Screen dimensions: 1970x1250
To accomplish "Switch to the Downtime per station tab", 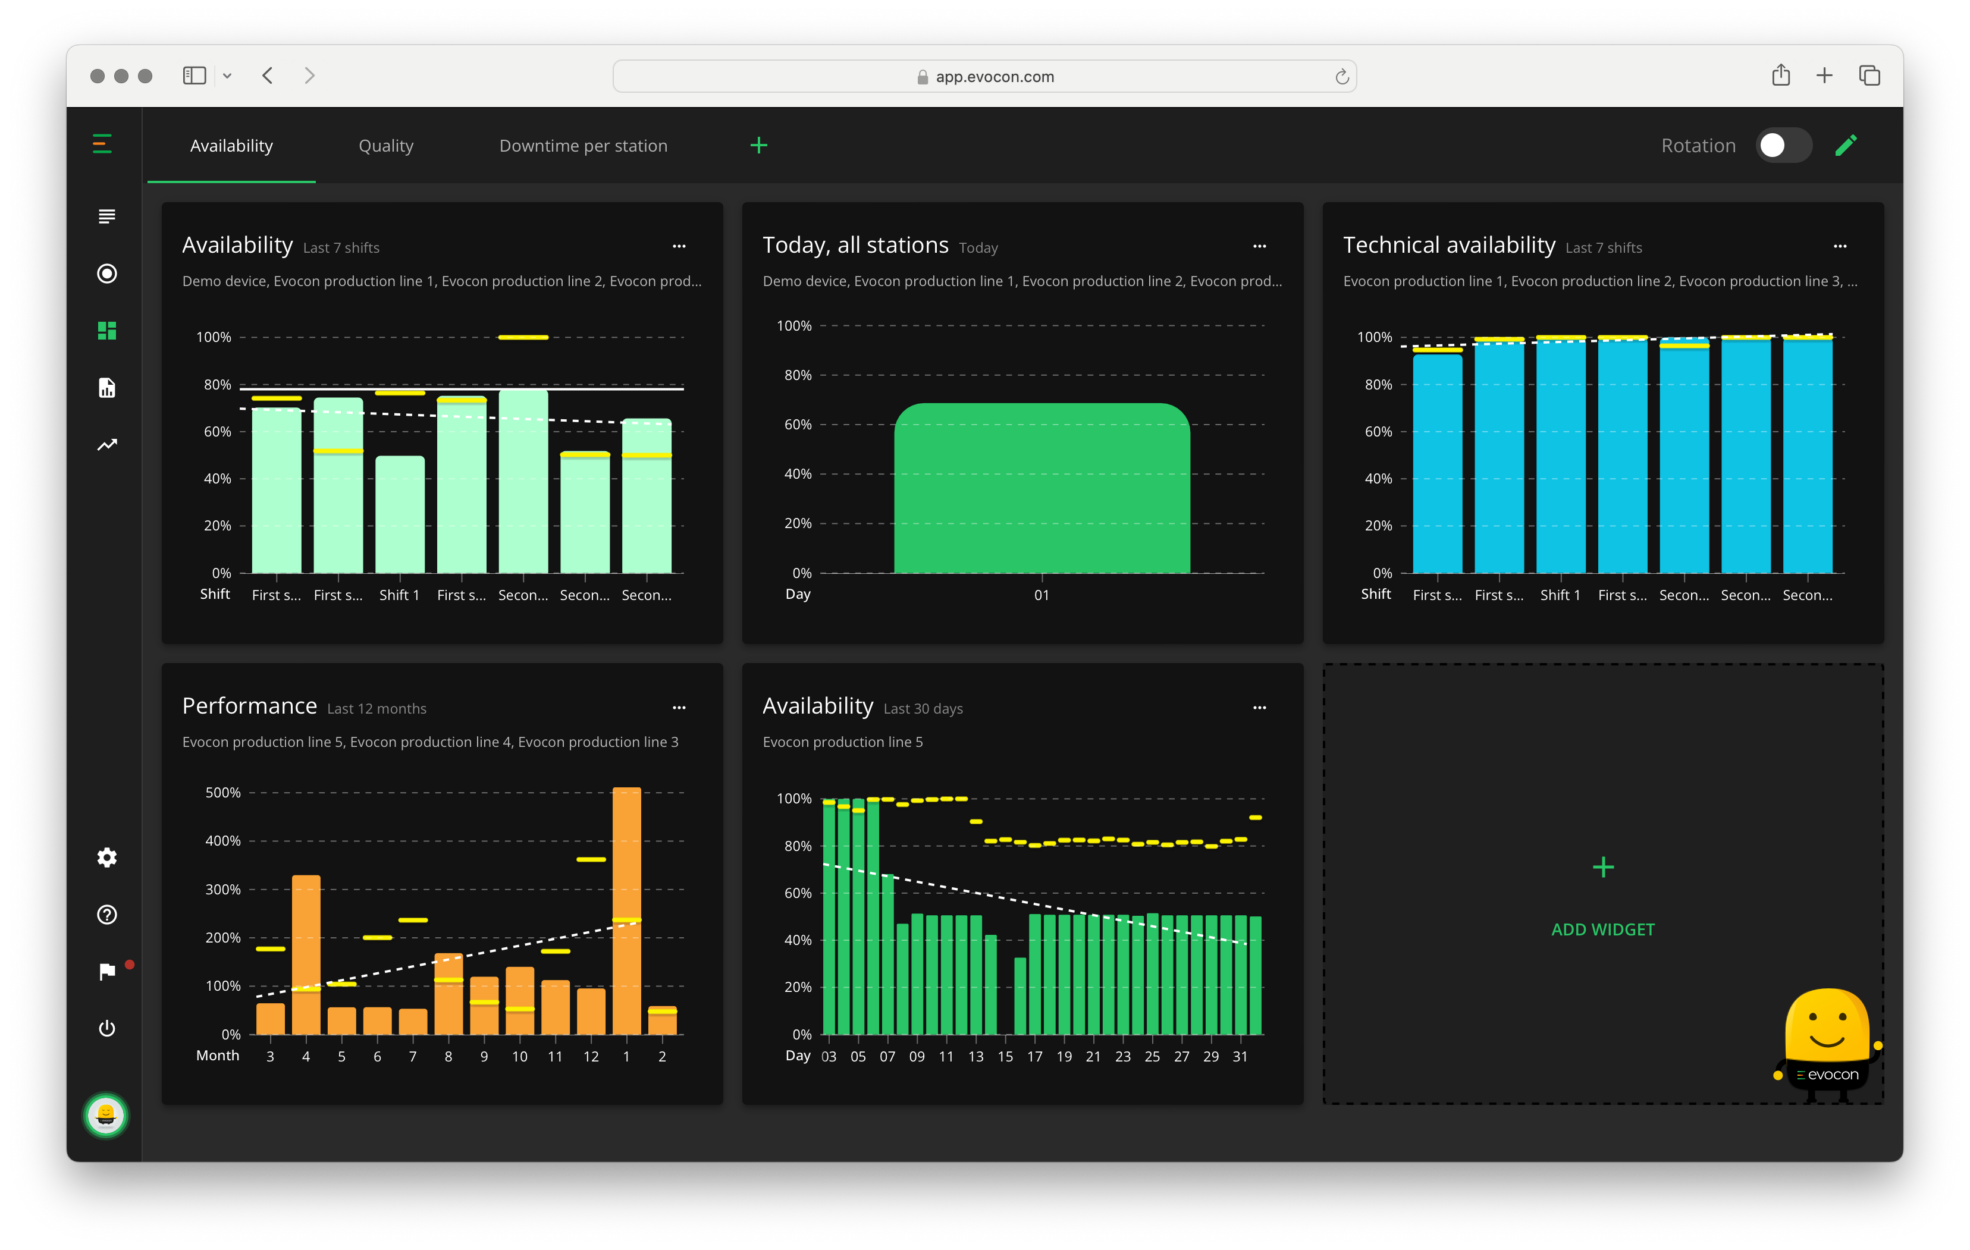I will click(583, 146).
